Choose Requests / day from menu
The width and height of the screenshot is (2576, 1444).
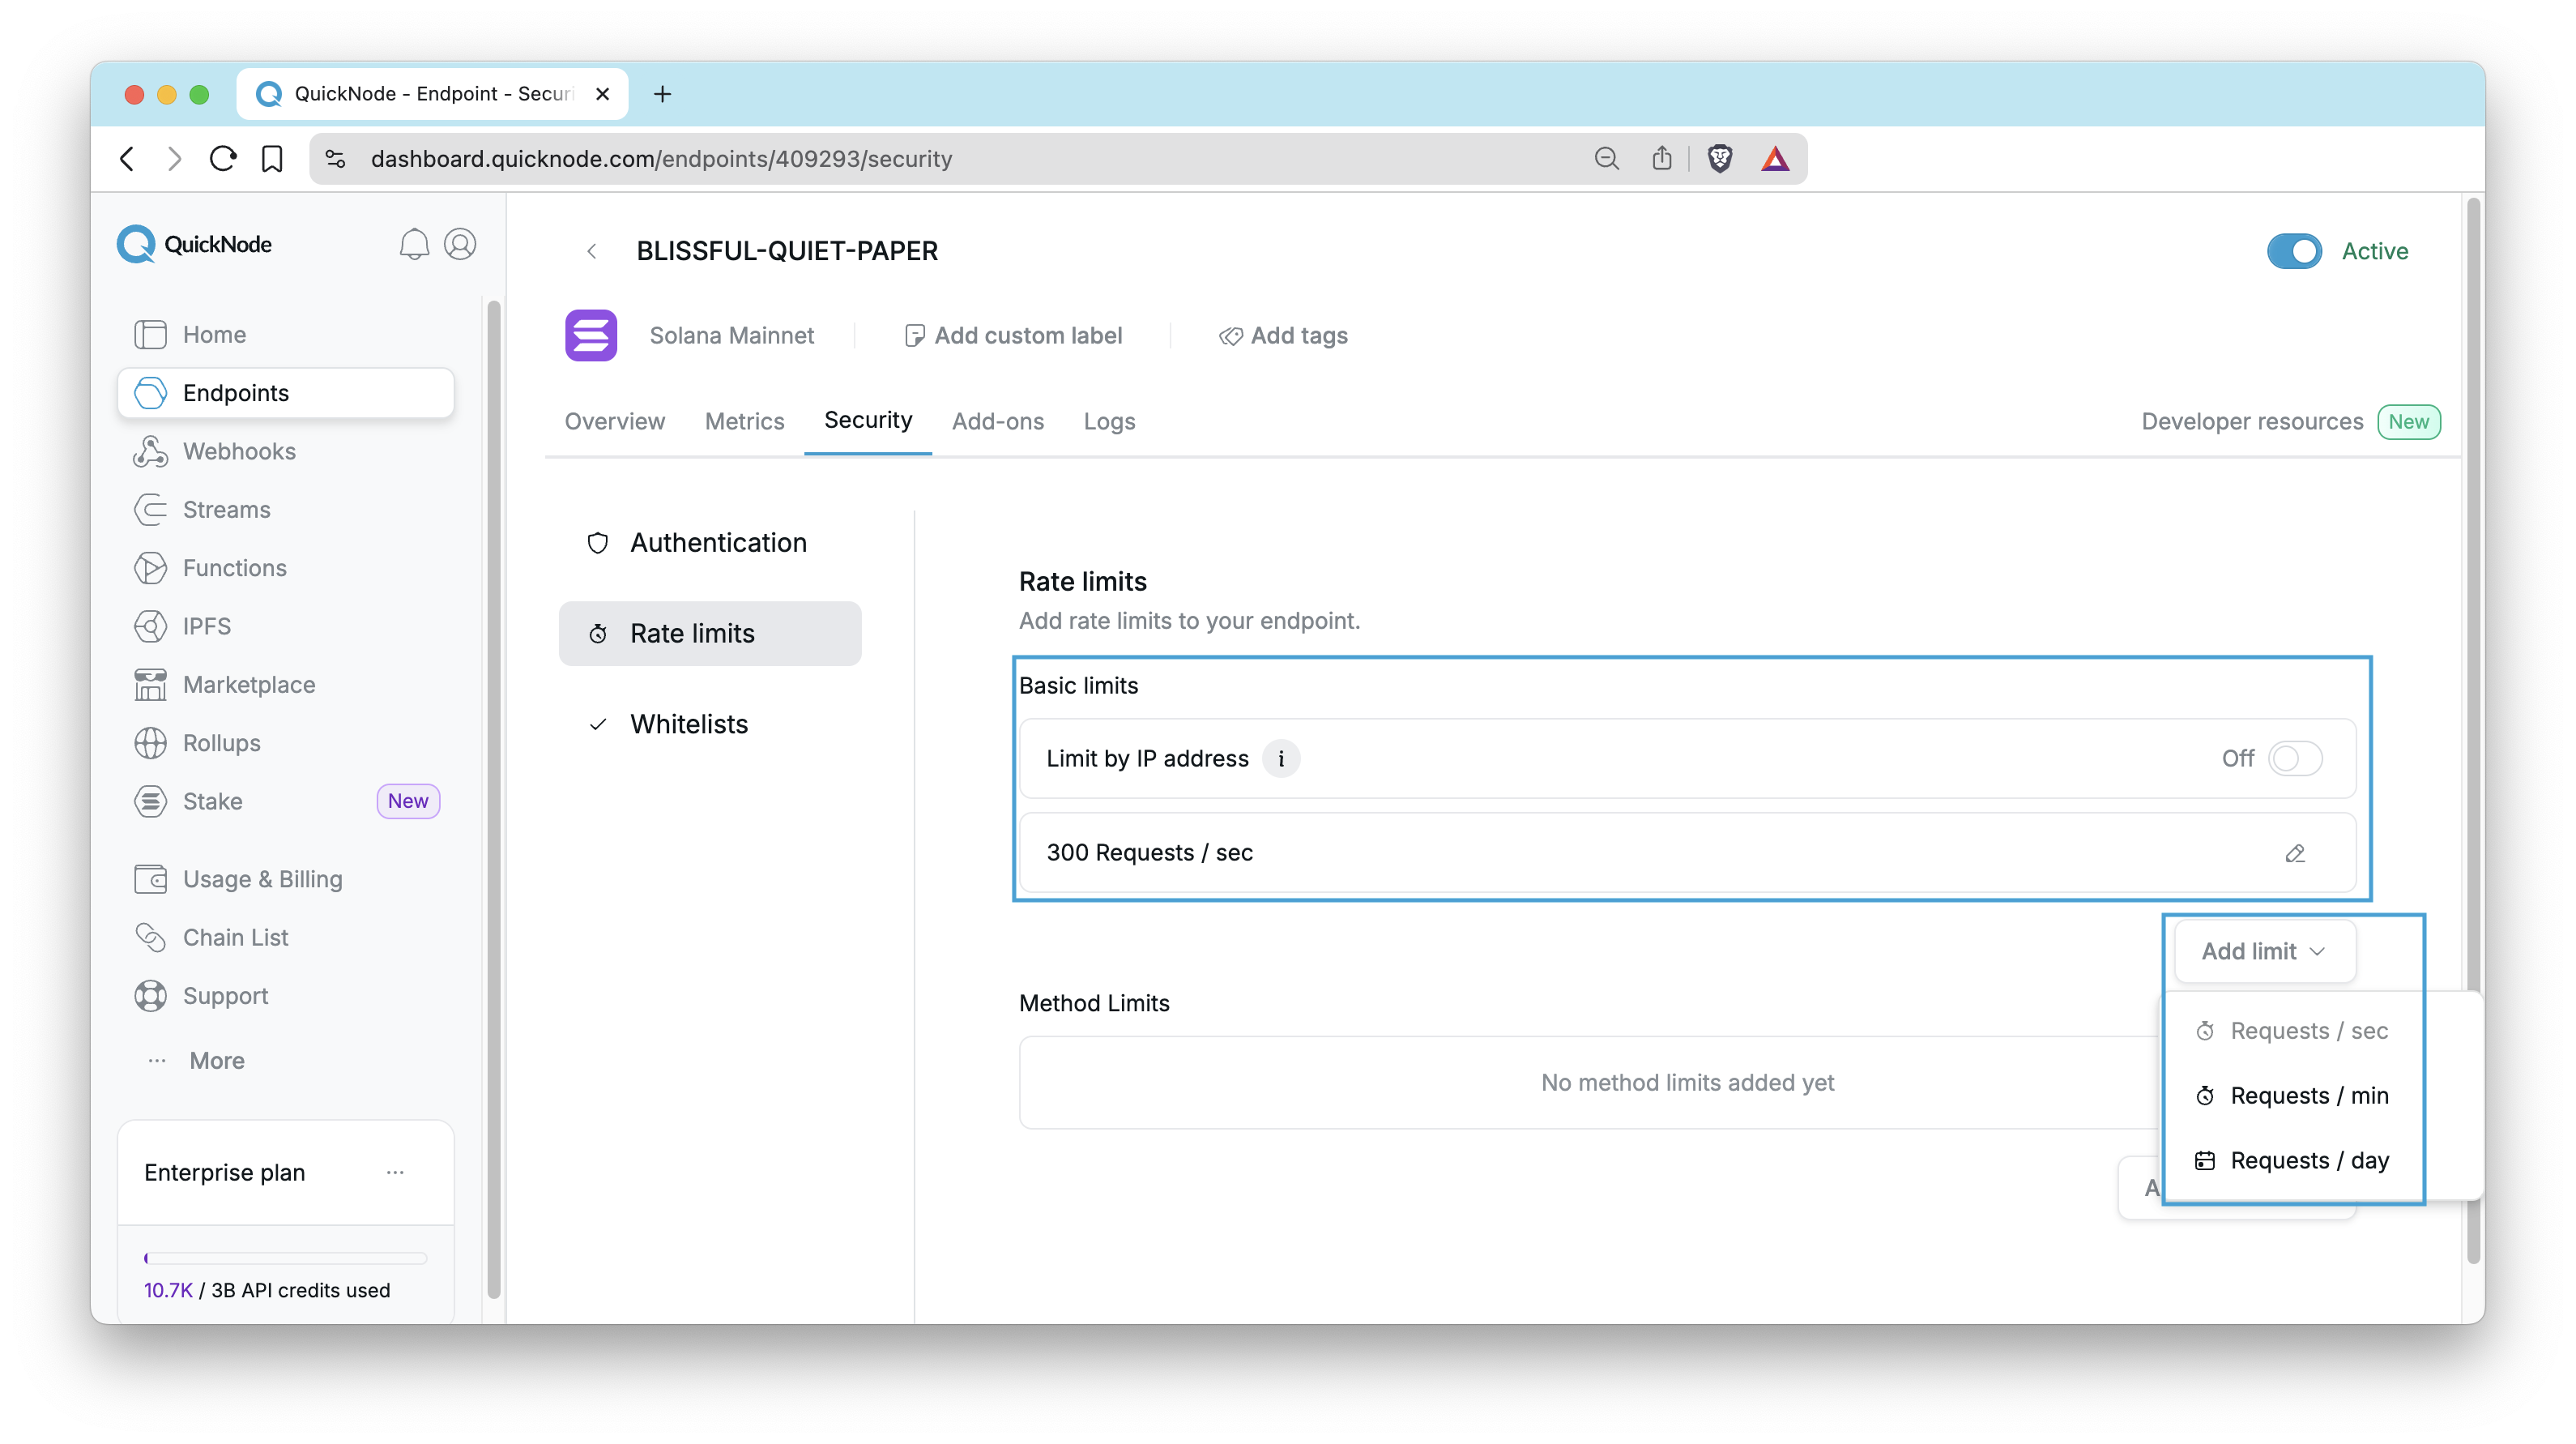(x=2308, y=1161)
